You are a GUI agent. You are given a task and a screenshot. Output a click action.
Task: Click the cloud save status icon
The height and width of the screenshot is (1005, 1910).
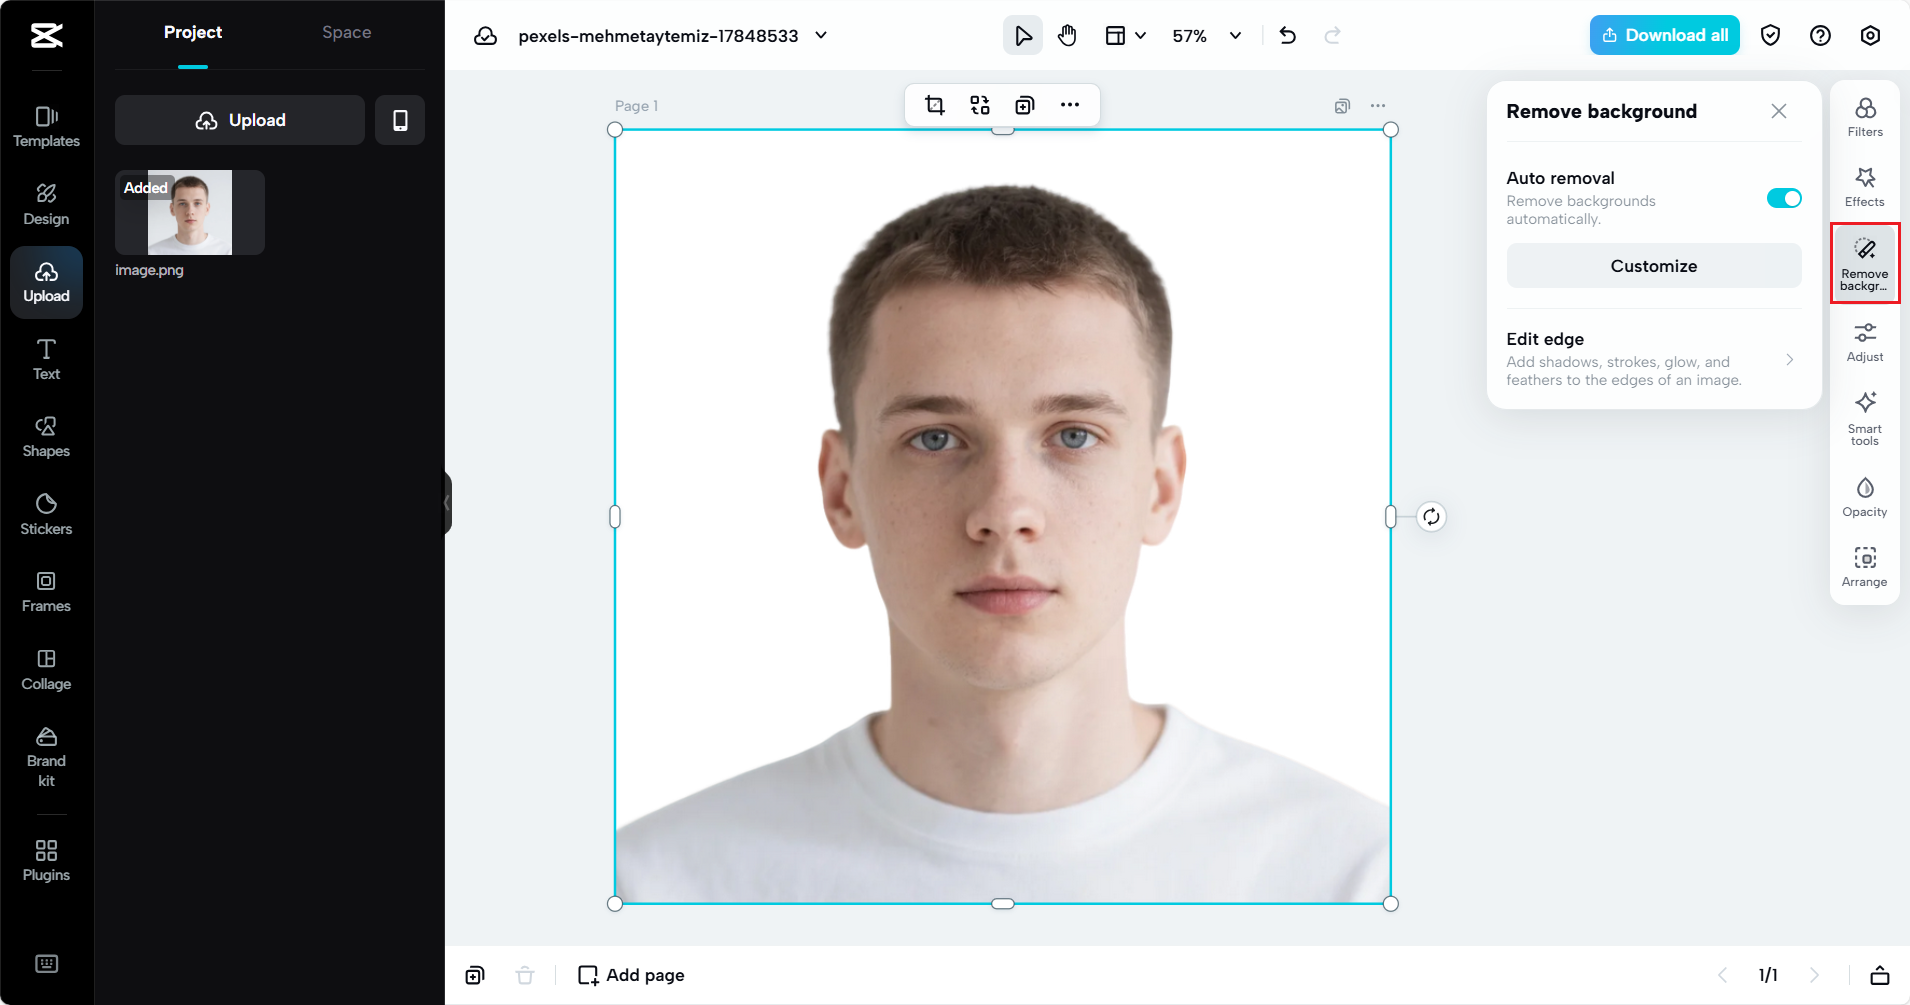(485, 36)
